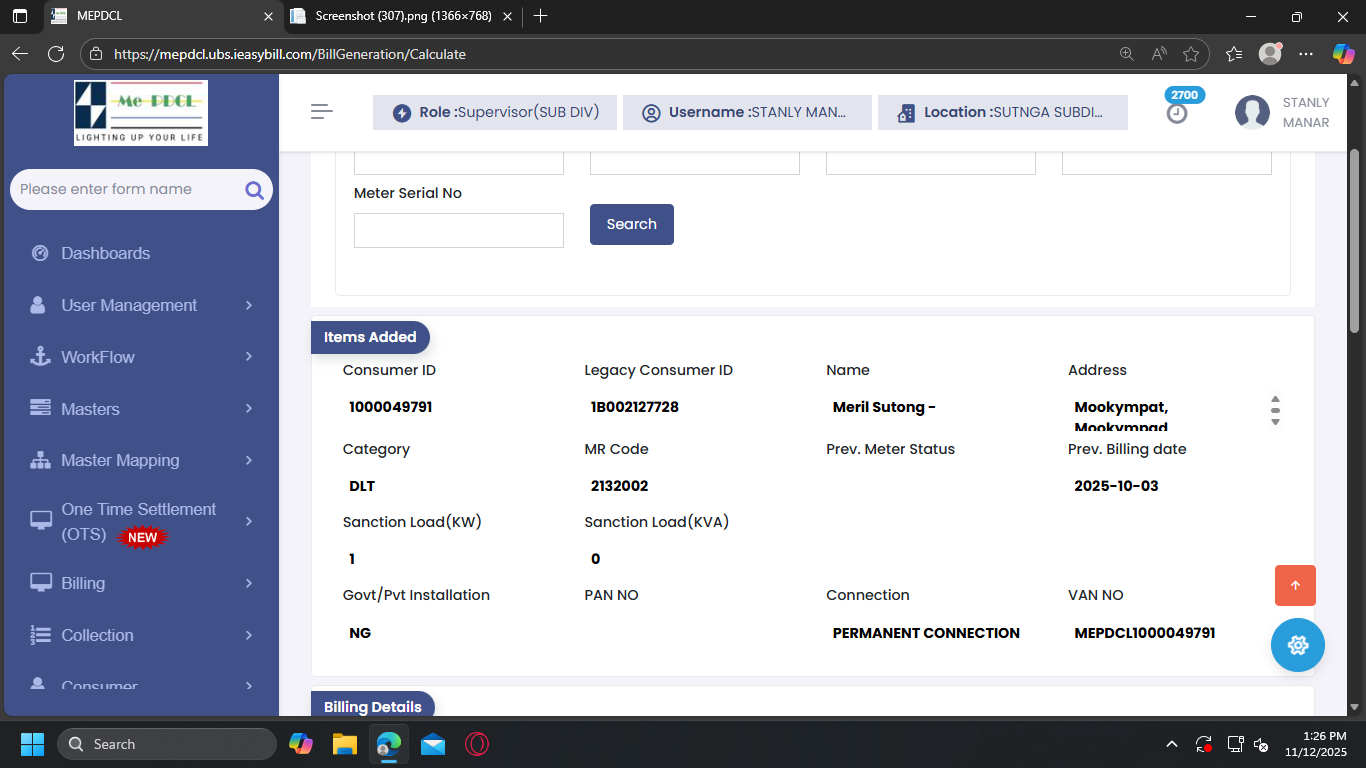Click the WorkFlow anchor icon
The height and width of the screenshot is (768, 1366).
[x=40, y=357]
